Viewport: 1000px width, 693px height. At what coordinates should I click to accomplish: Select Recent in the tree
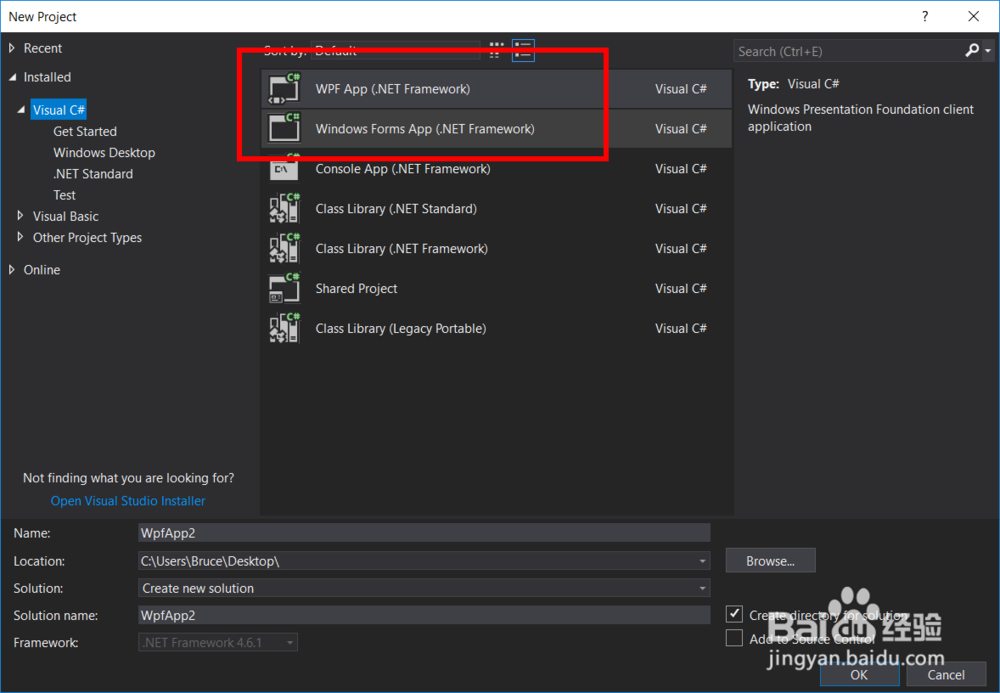click(x=43, y=48)
